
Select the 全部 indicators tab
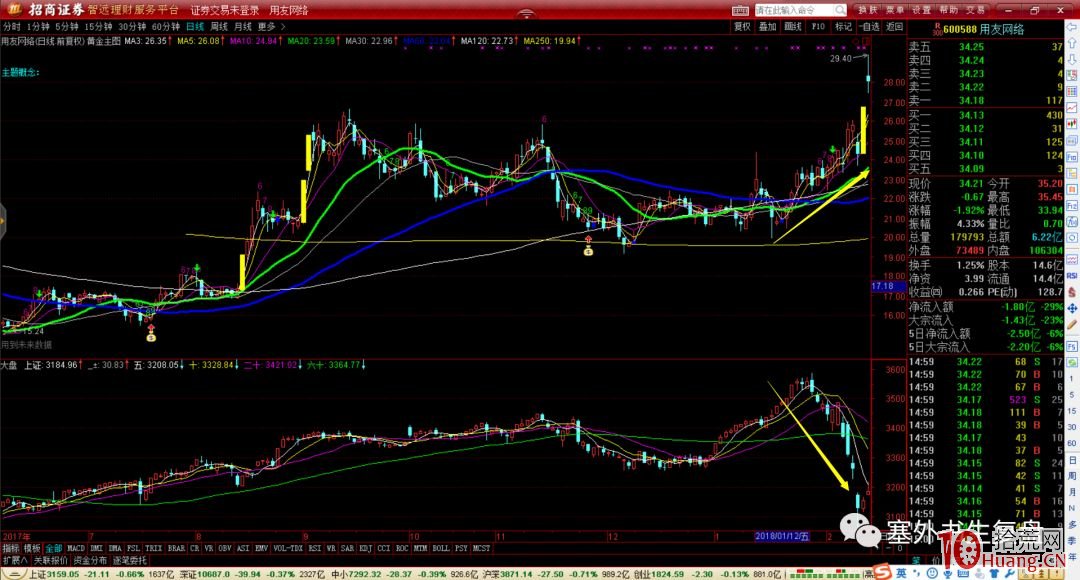[54, 549]
